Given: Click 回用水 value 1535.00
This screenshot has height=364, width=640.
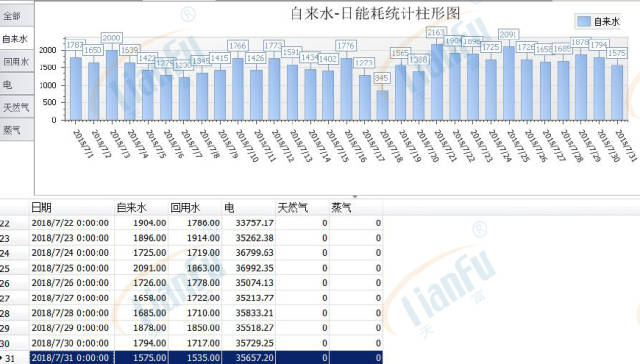Looking at the screenshot, I should point(195,358).
